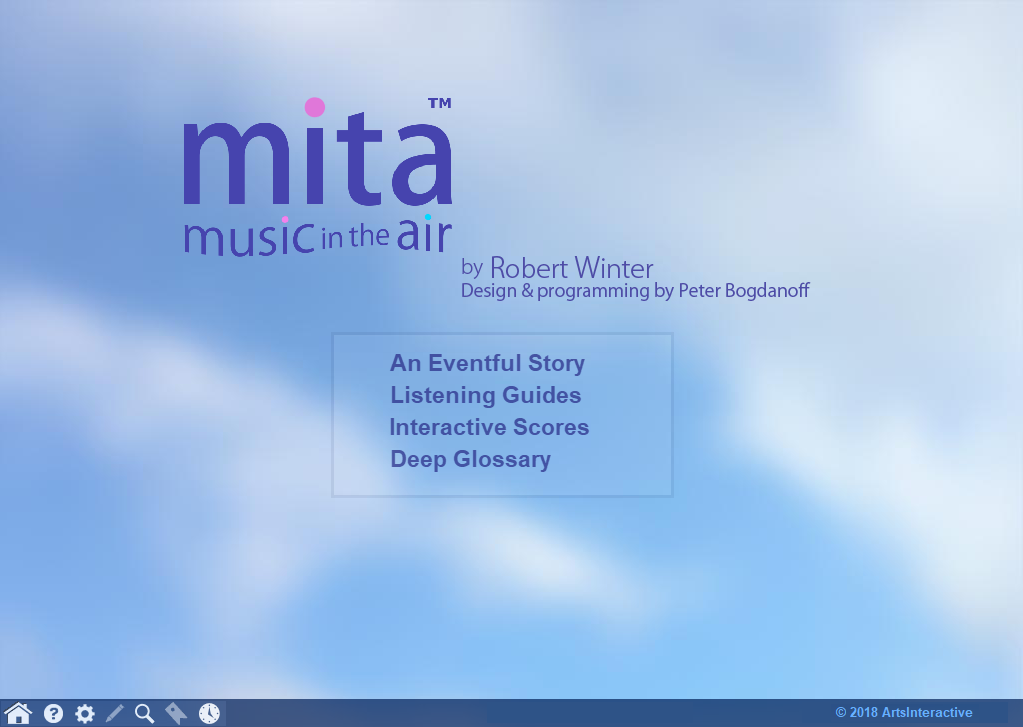Open the bookmark tag icon
The height and width of the screenshot is (727, 1023).
point(176,713)
